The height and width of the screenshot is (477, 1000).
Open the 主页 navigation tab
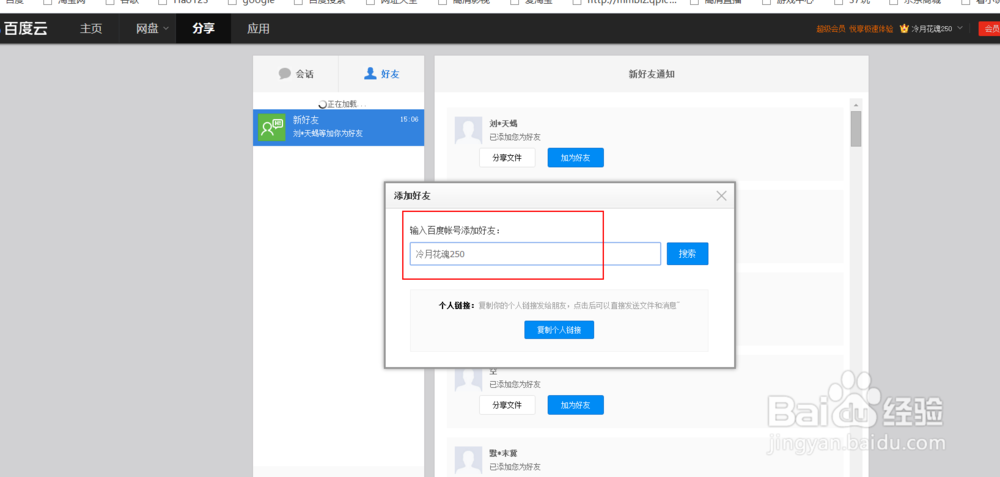coord(91,29)
